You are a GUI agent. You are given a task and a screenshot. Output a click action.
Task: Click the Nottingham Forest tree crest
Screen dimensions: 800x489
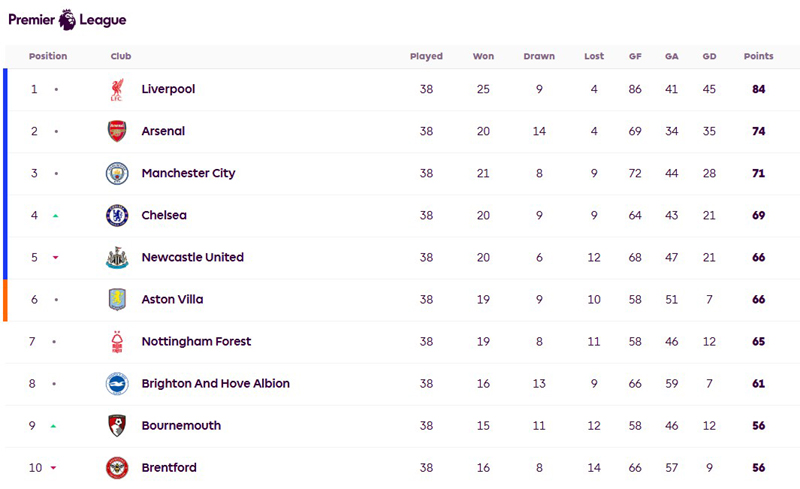(117, 342)
